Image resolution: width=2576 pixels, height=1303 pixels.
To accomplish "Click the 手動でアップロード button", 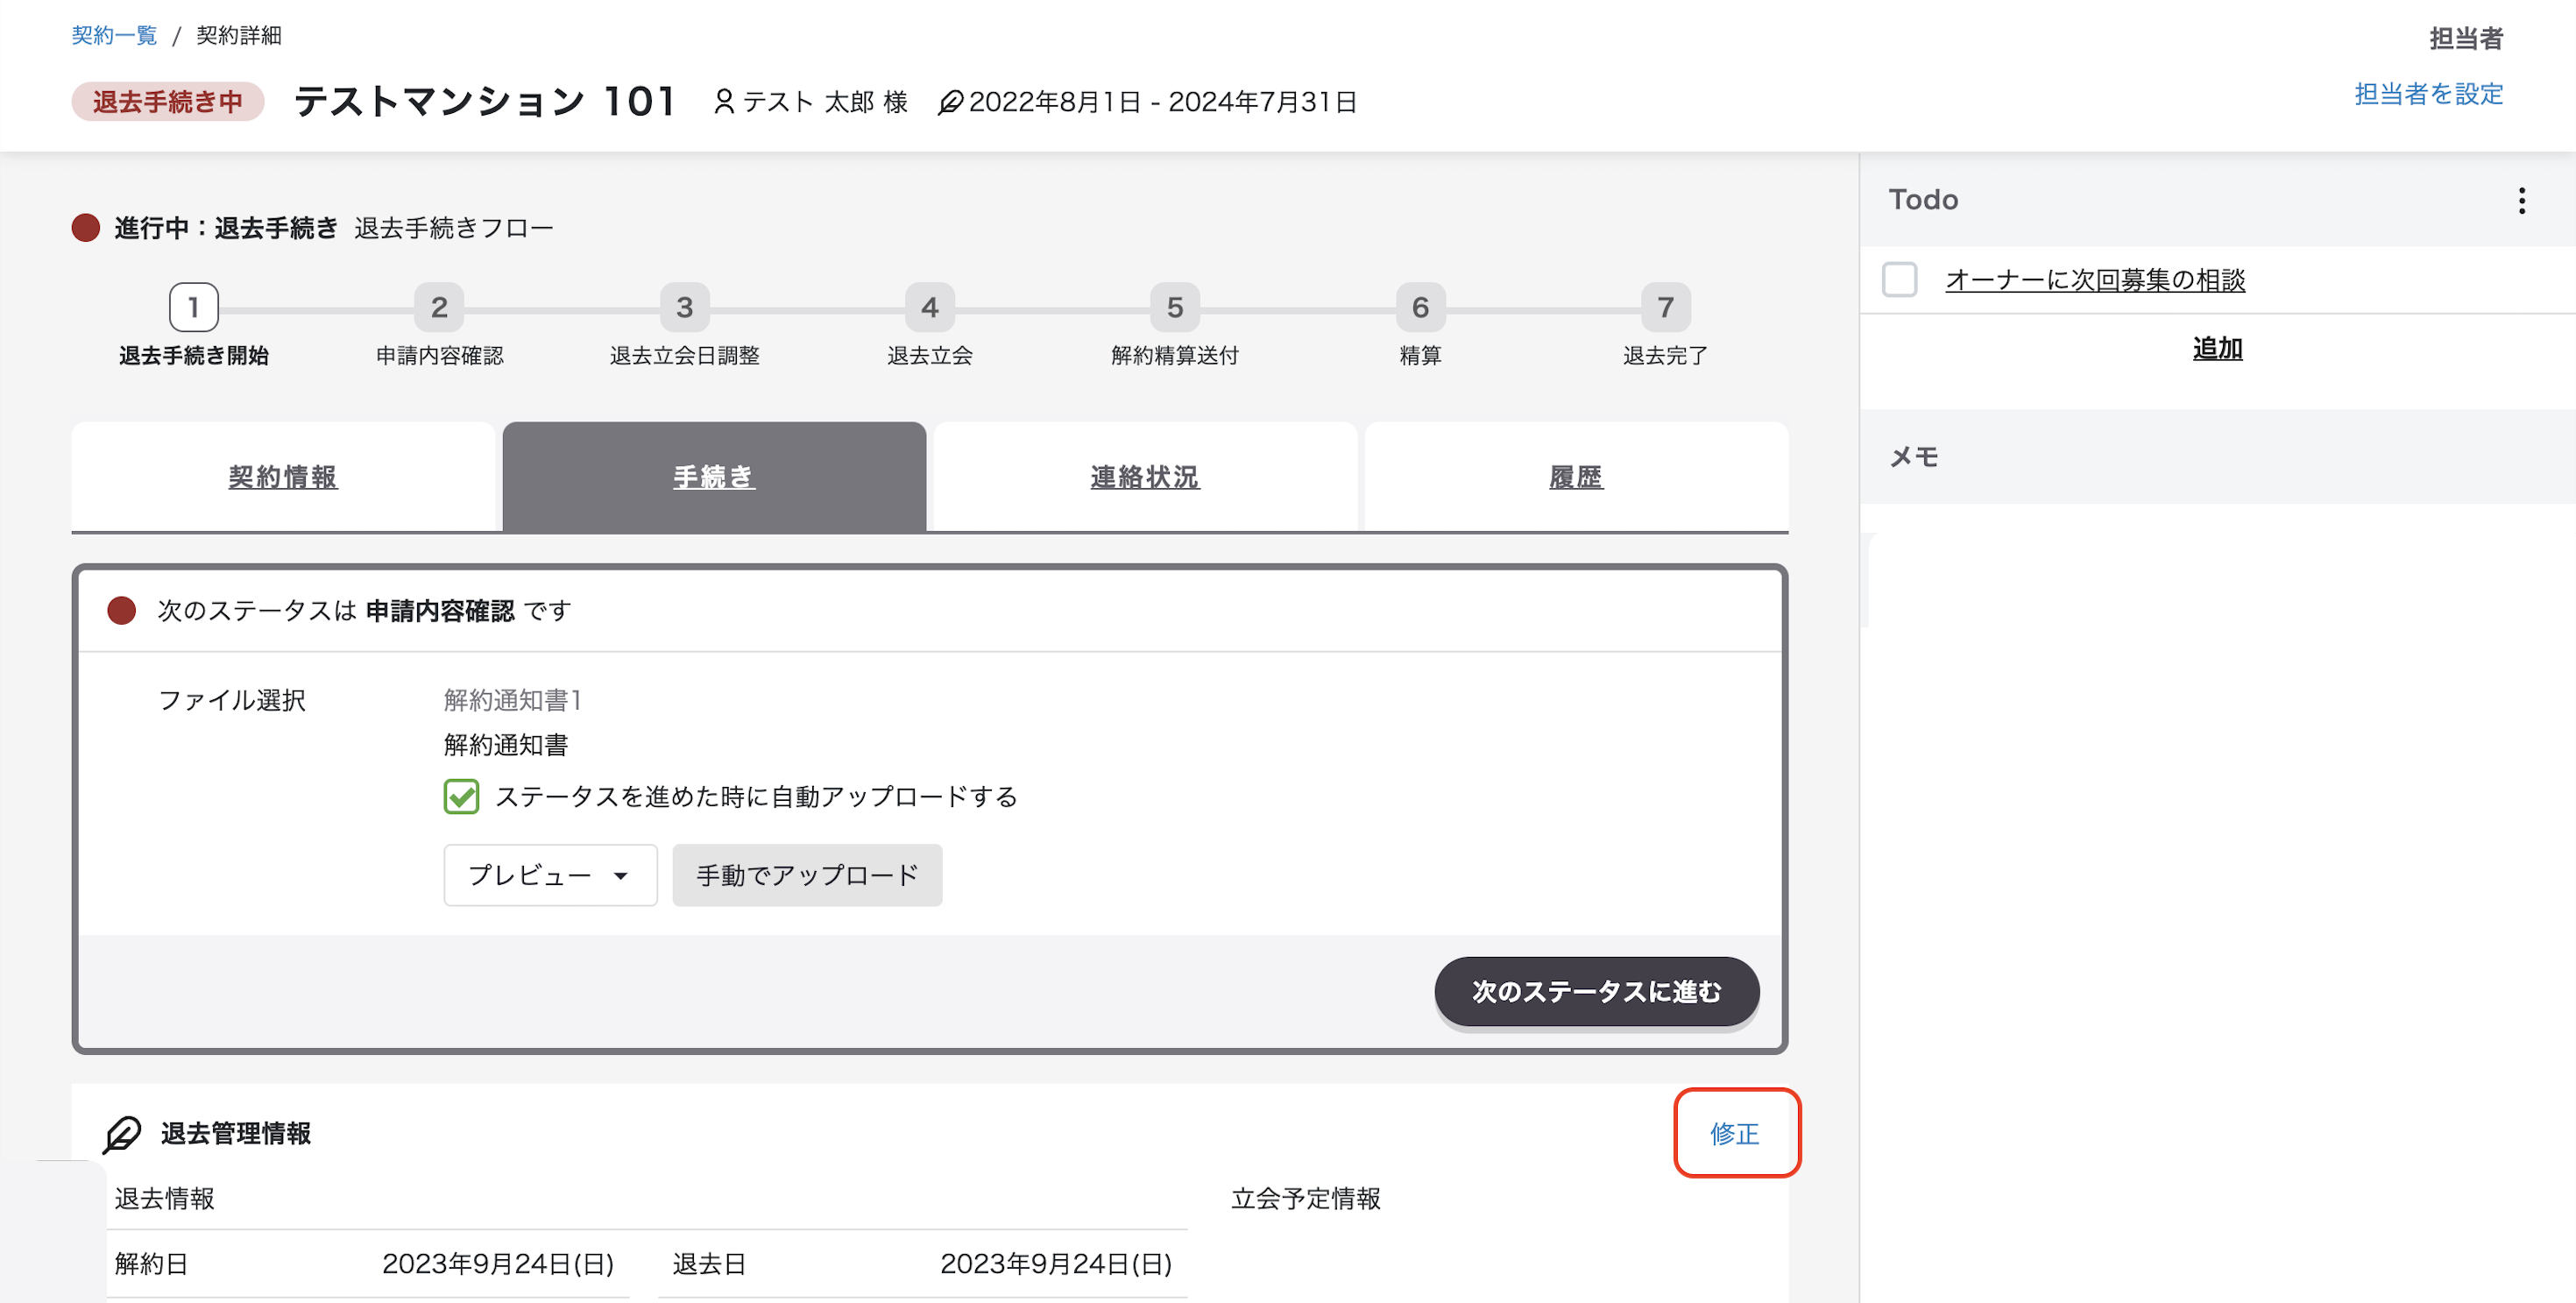I will (x=807, y=875).
